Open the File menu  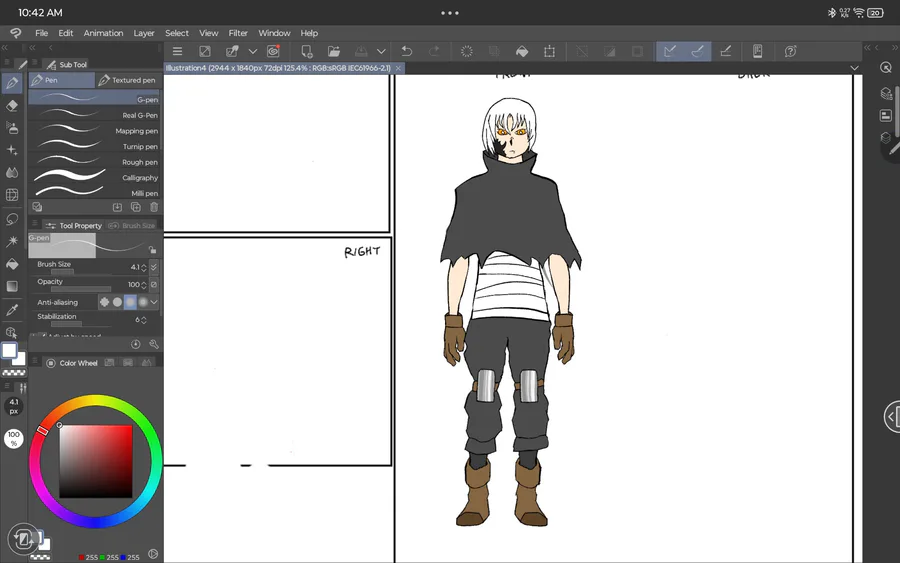point(41,33)
